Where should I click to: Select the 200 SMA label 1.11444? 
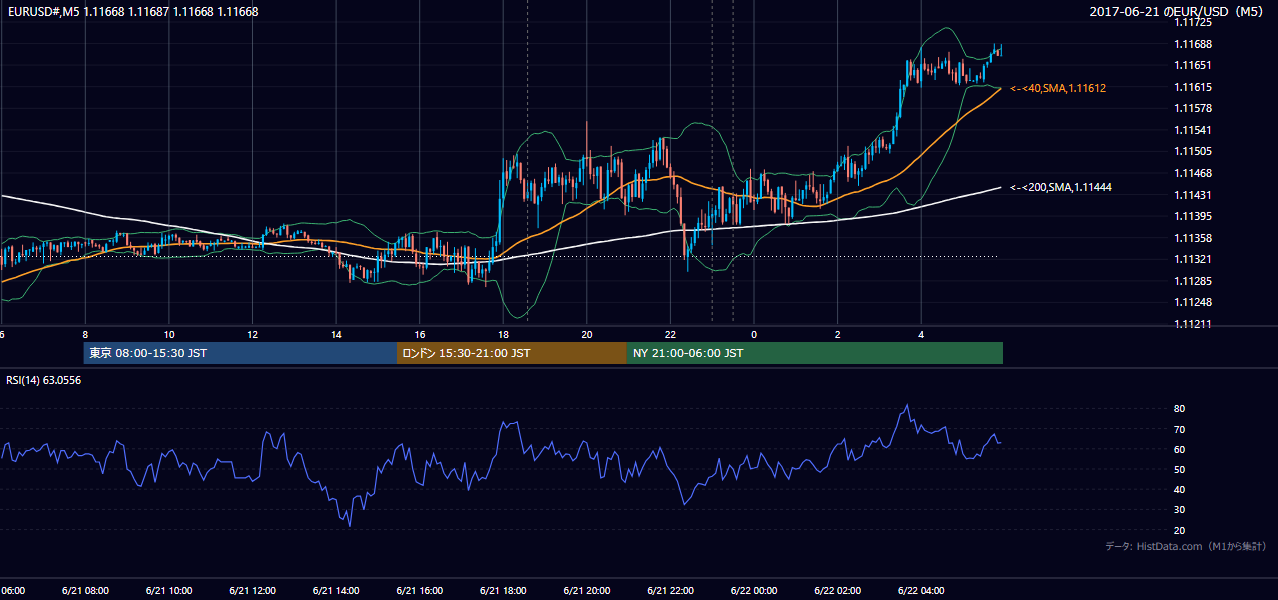(1061, 187)
